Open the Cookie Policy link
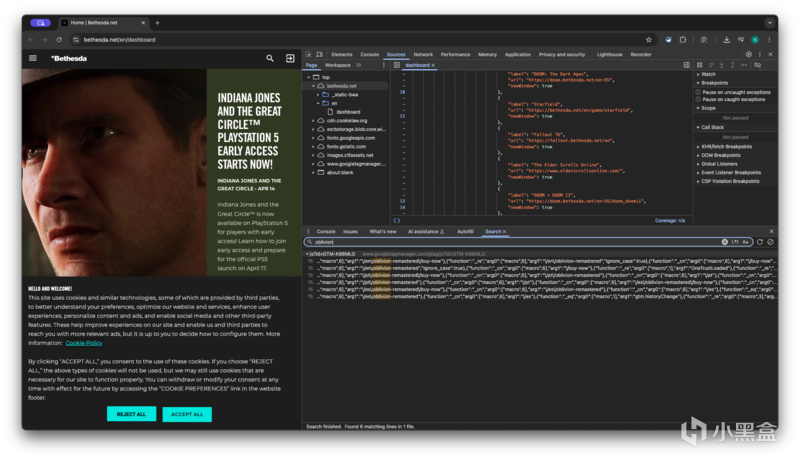Screen dimensions: 800x459 click(x=84, y=343)
